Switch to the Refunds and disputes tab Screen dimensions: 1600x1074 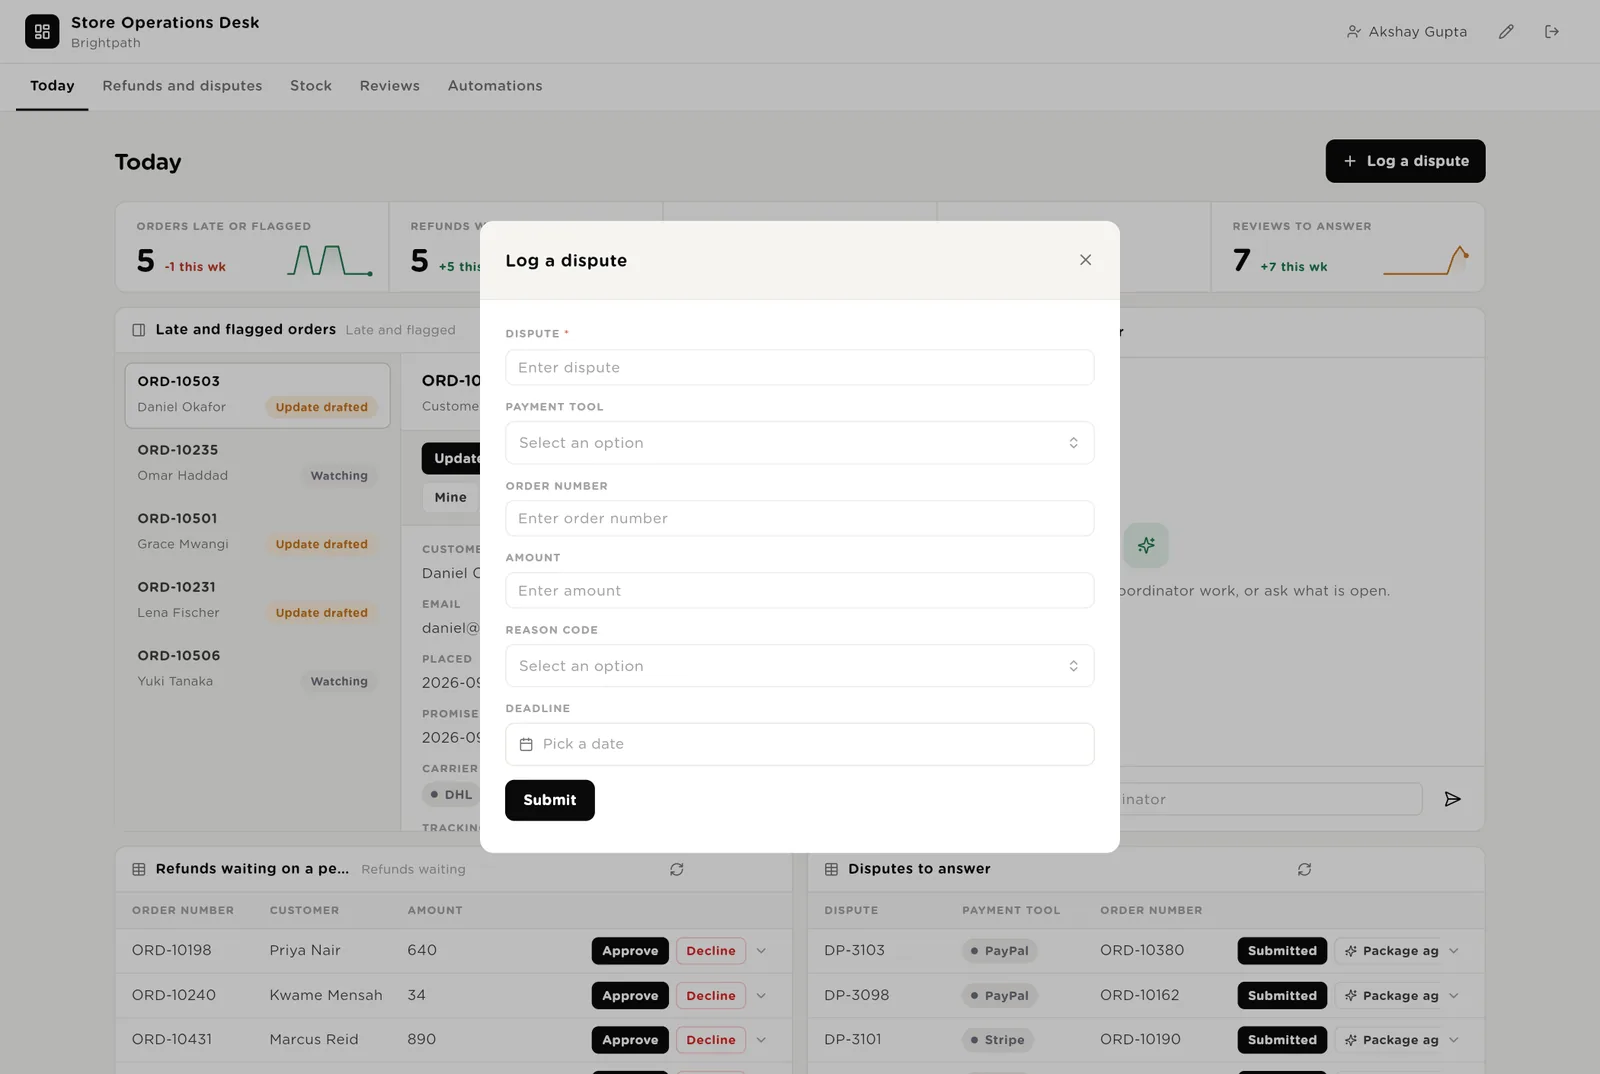click(x=182, y=86)
